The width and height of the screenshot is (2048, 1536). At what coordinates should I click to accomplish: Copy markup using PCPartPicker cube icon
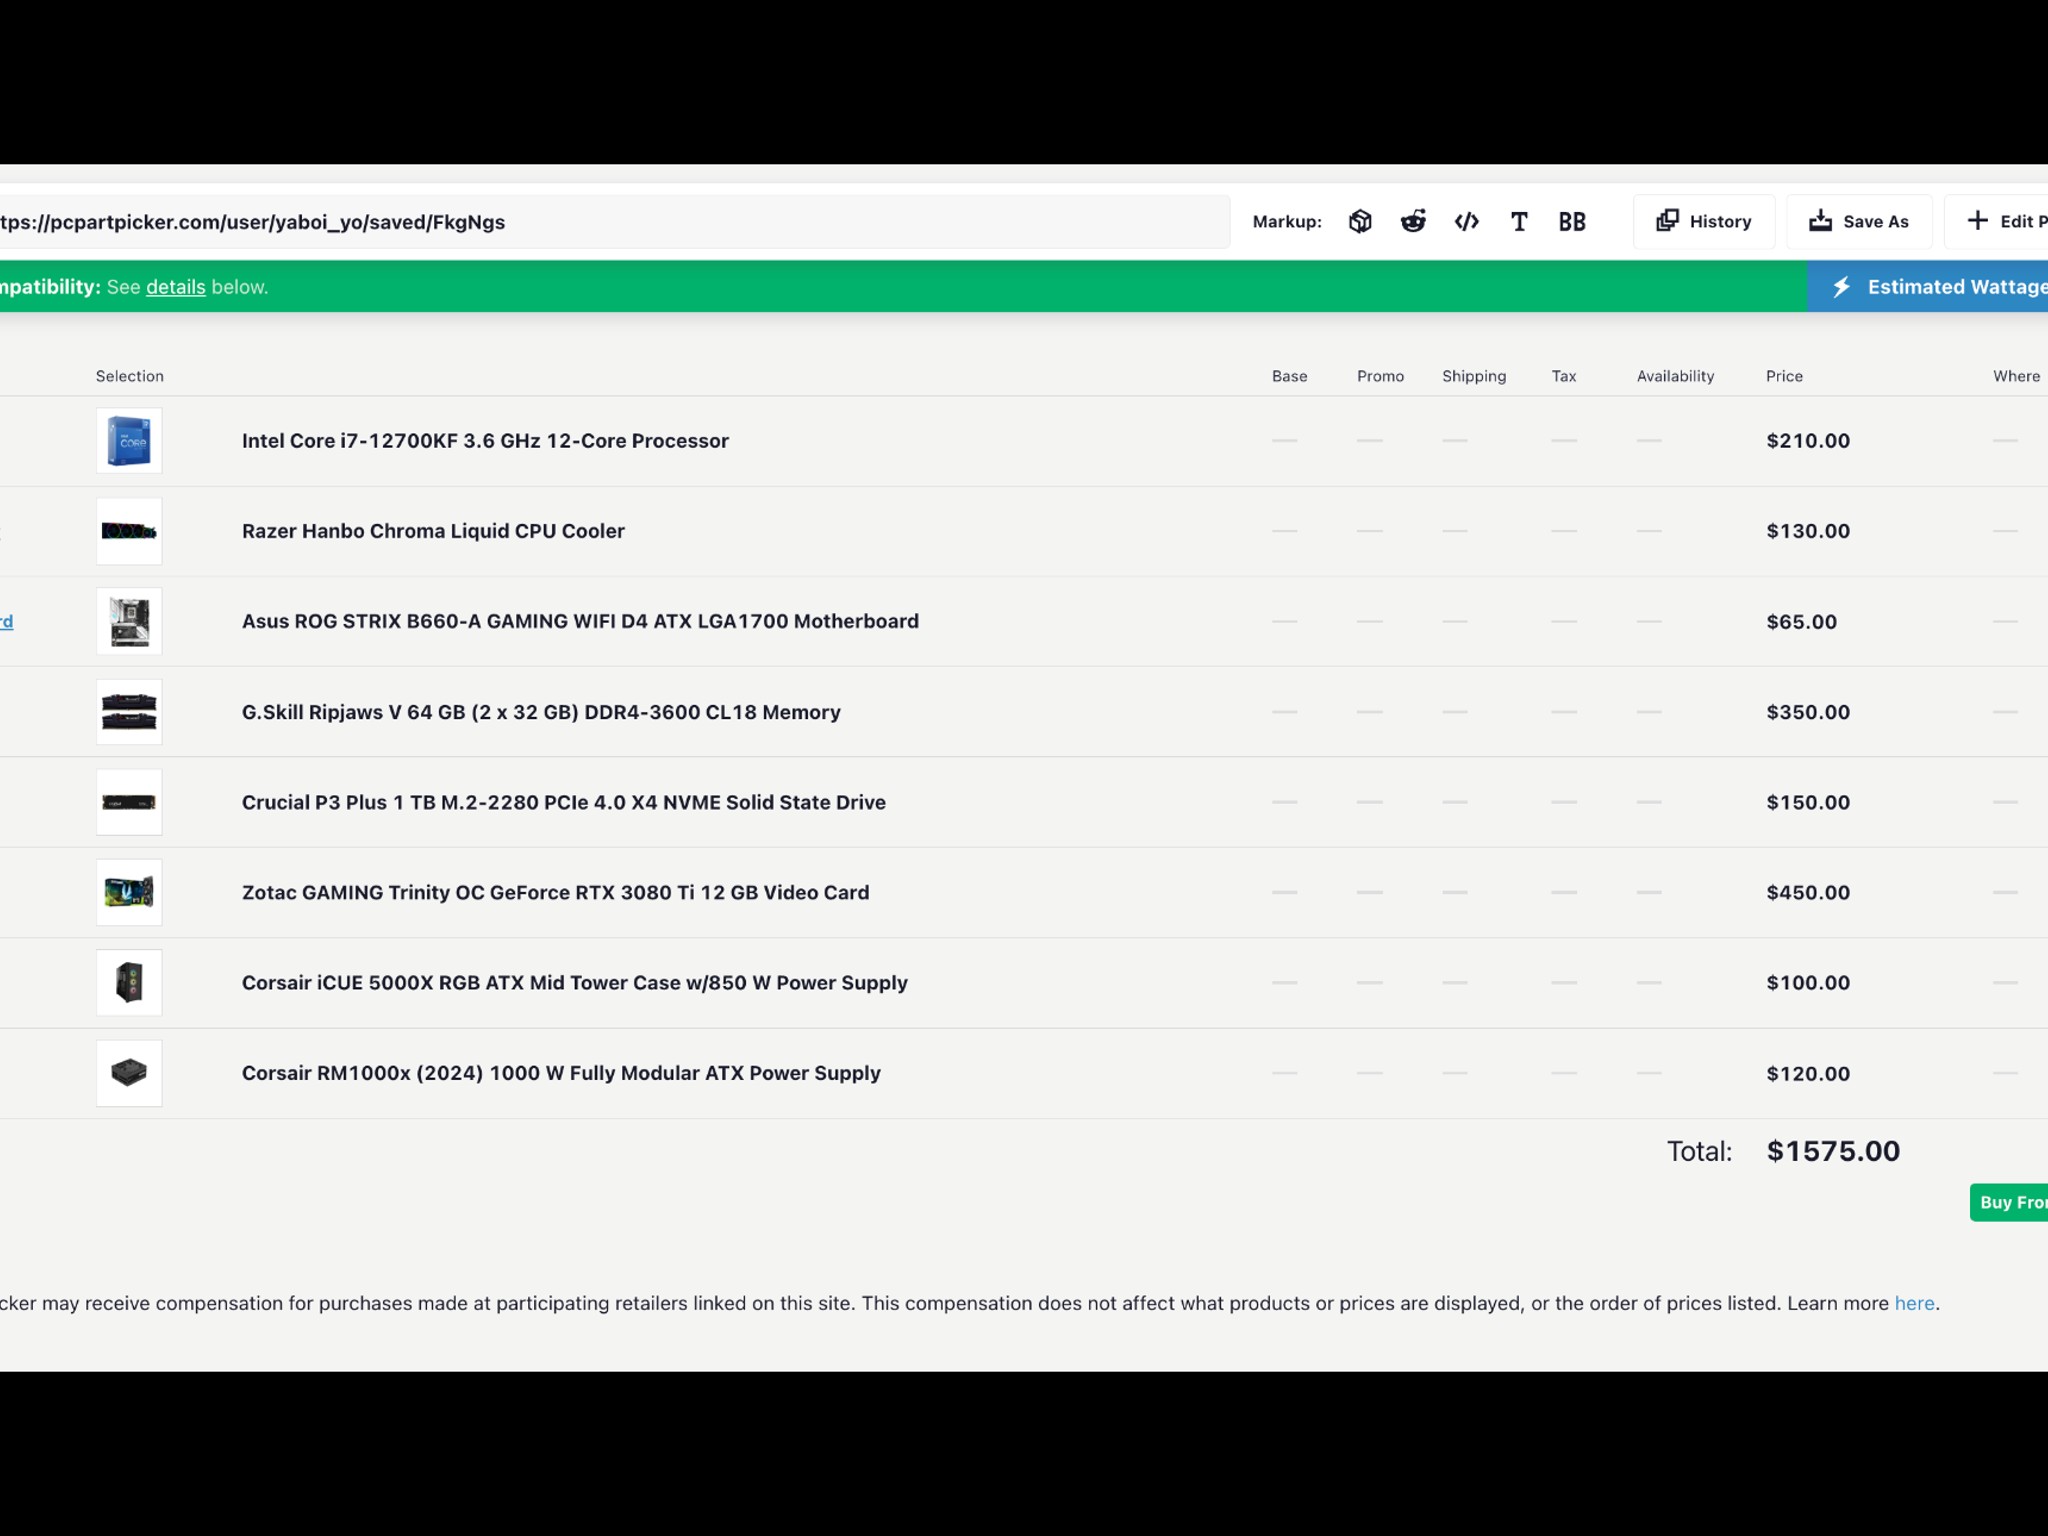click(1360, 222)
